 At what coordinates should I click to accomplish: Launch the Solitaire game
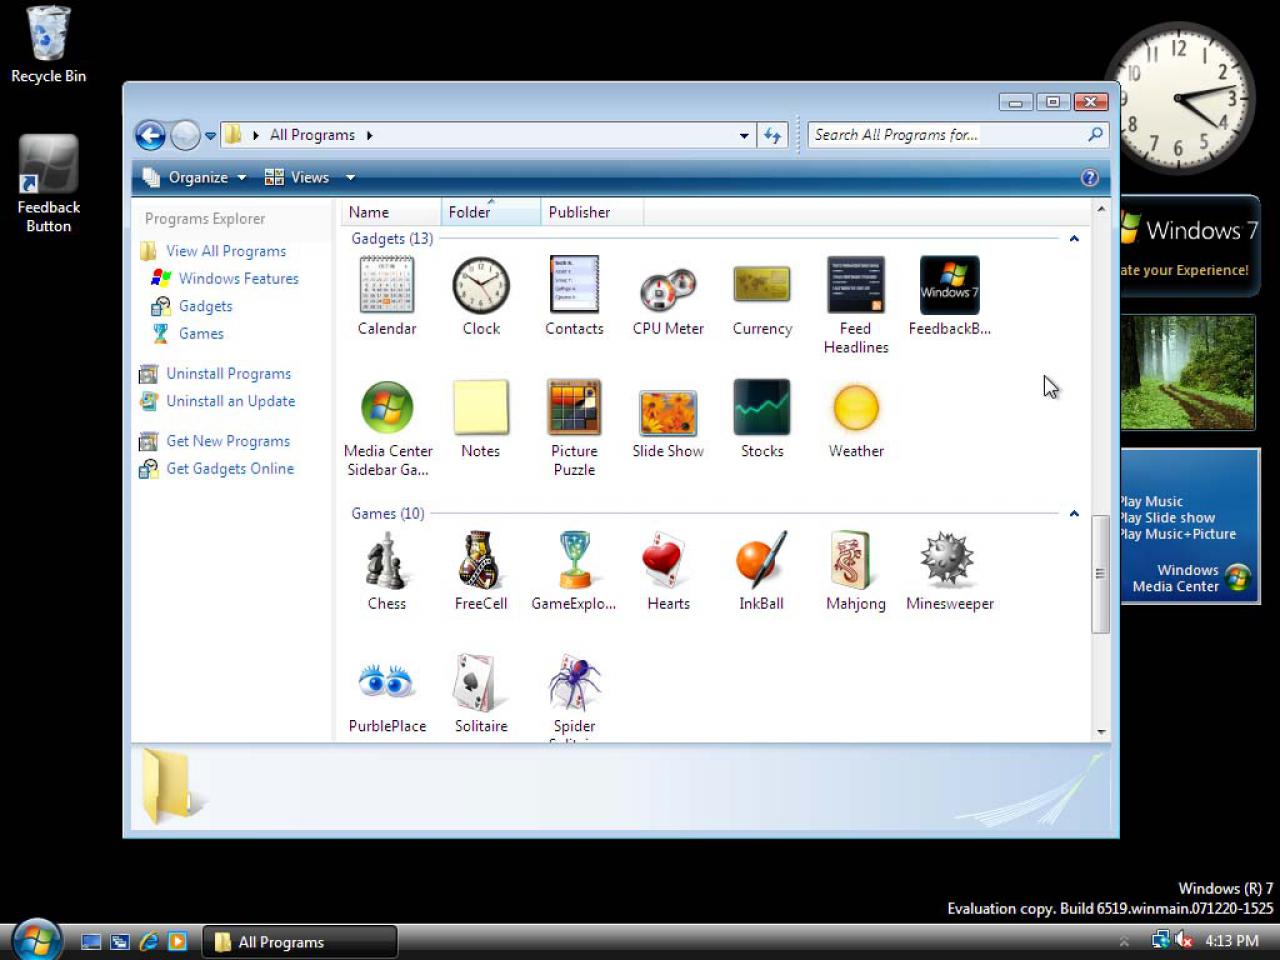pyautogui.click(x=481, y=694)
